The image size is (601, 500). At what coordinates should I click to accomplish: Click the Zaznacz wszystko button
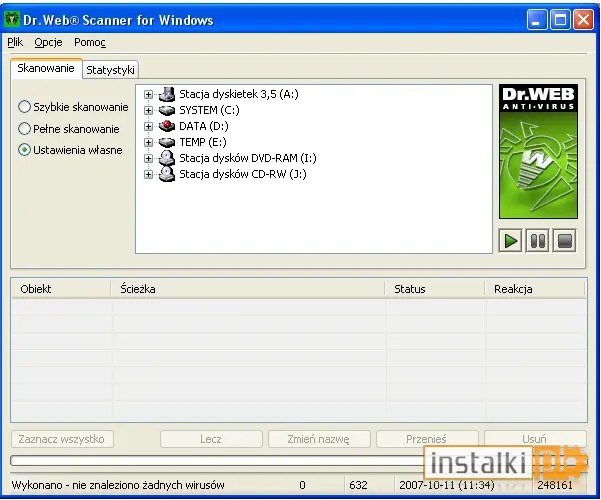tap(62, 439)
